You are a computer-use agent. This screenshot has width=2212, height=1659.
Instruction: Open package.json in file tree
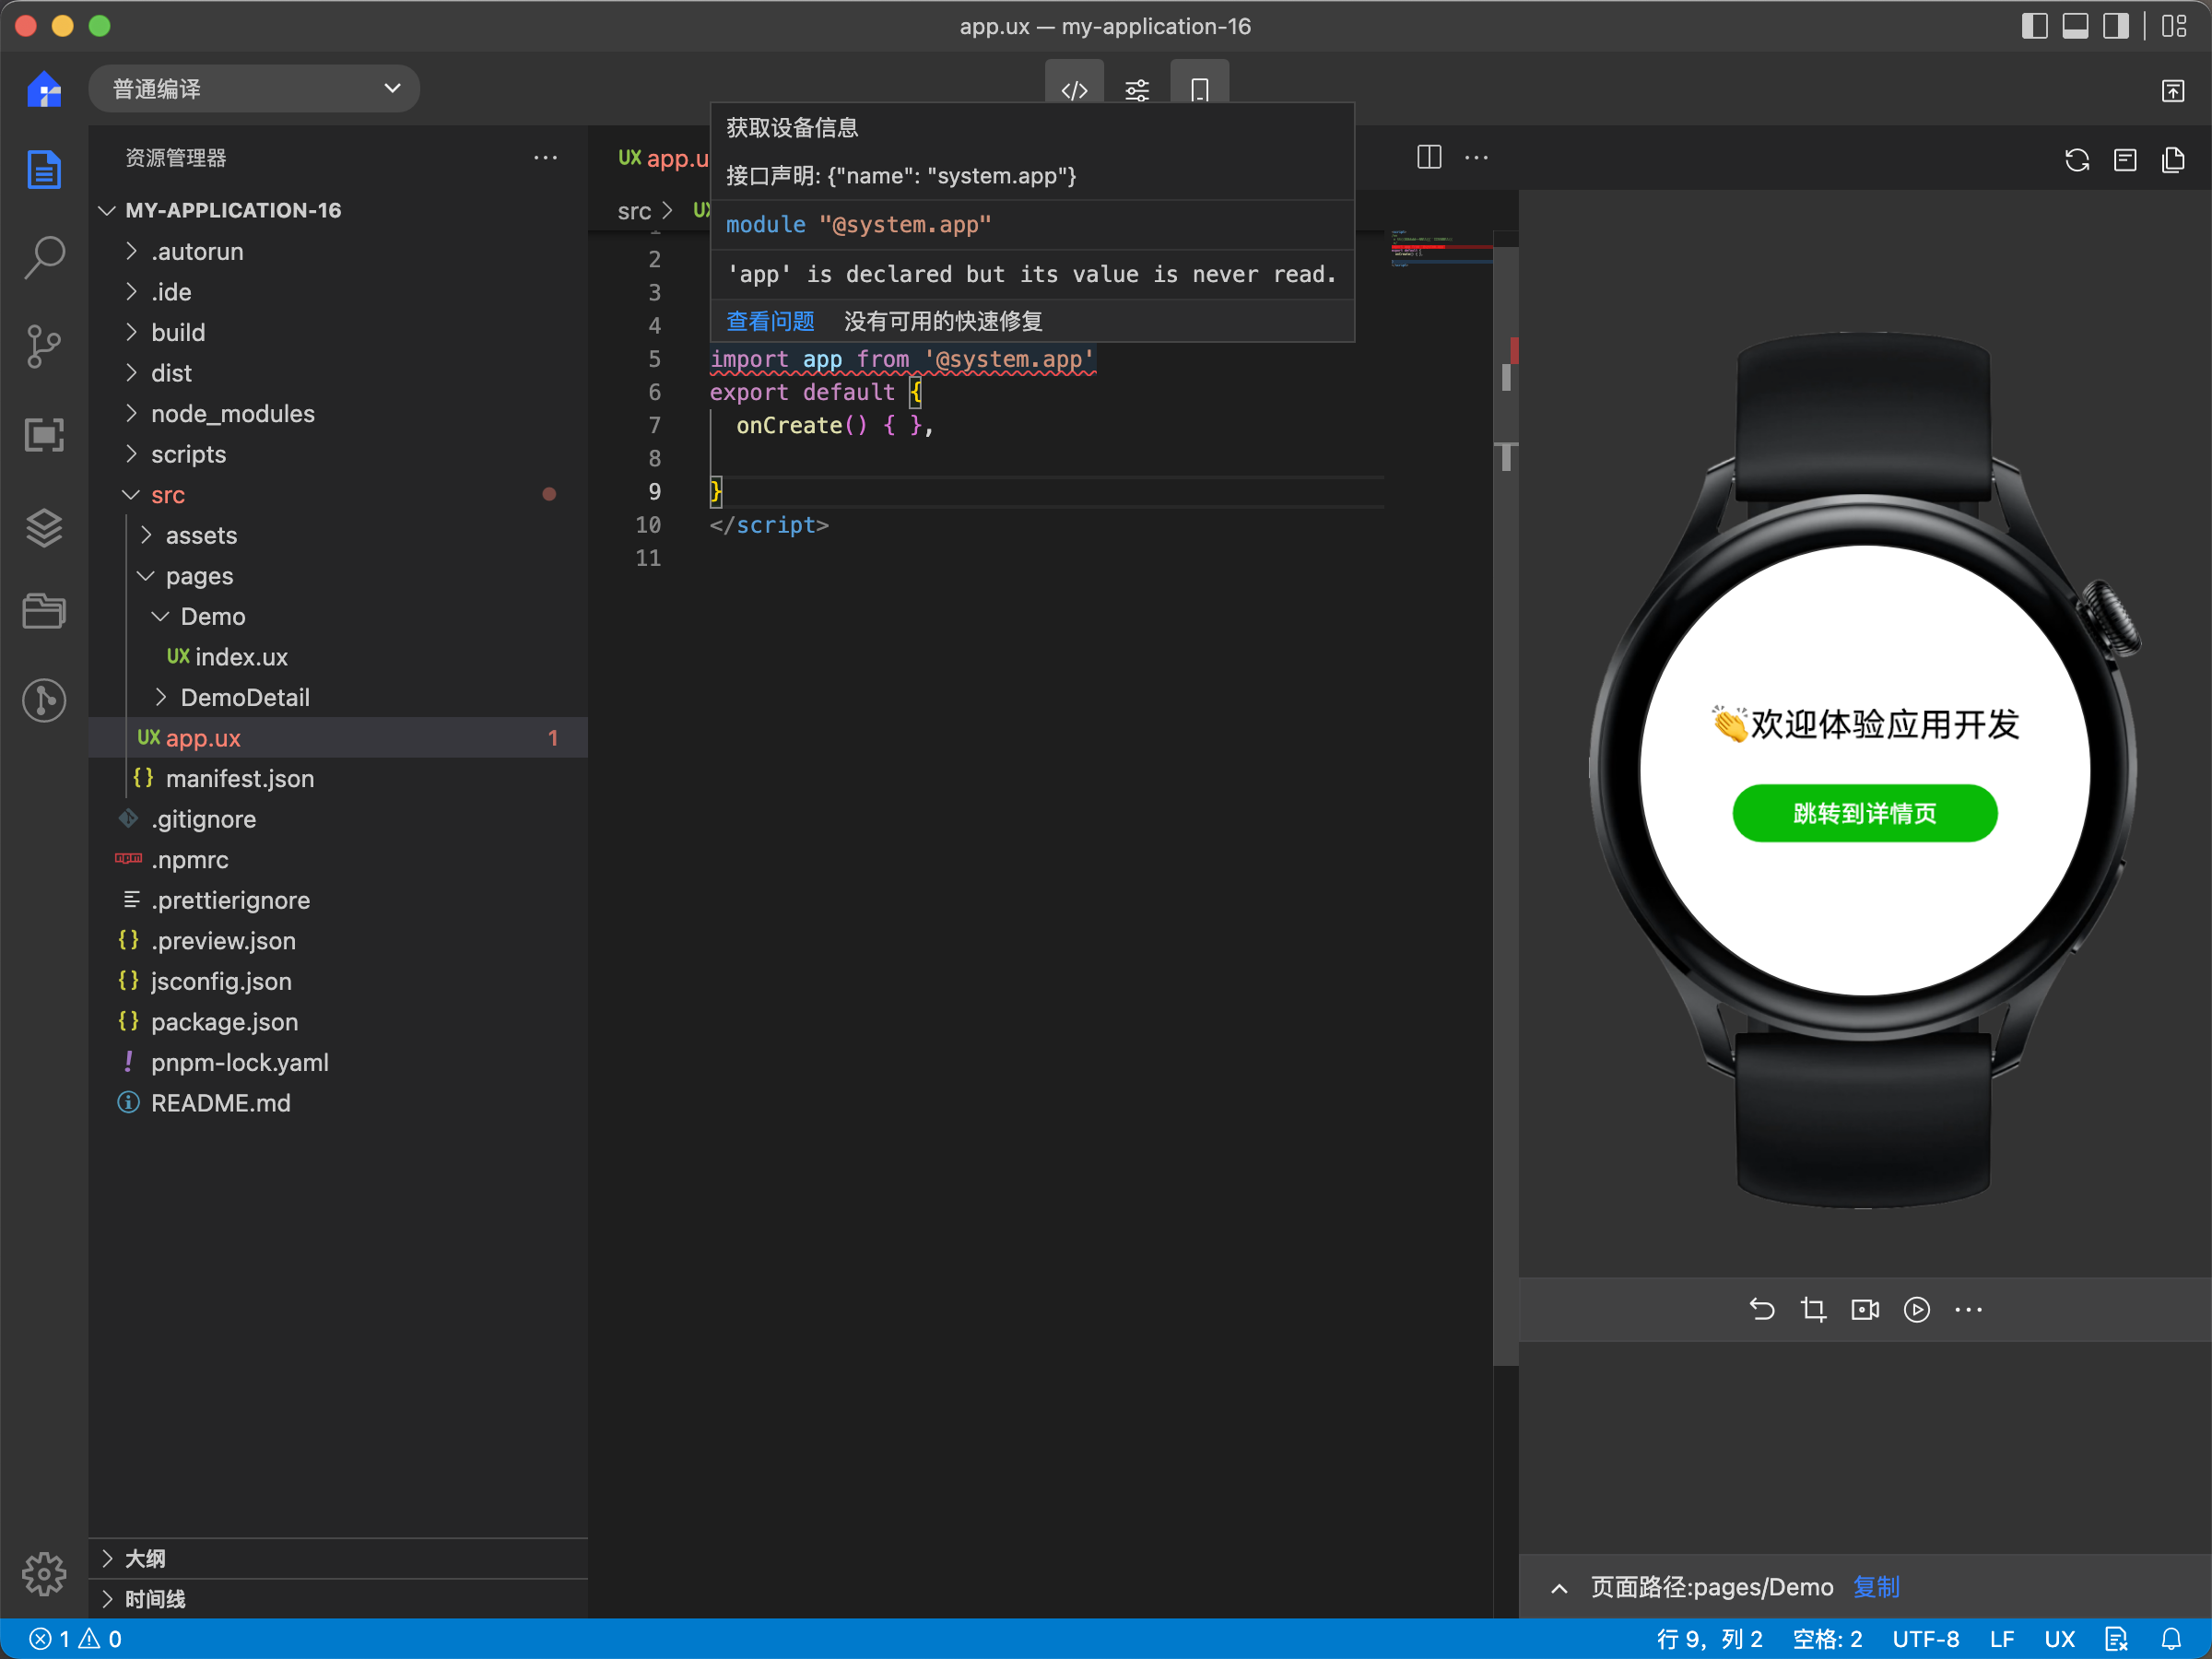338,1021
